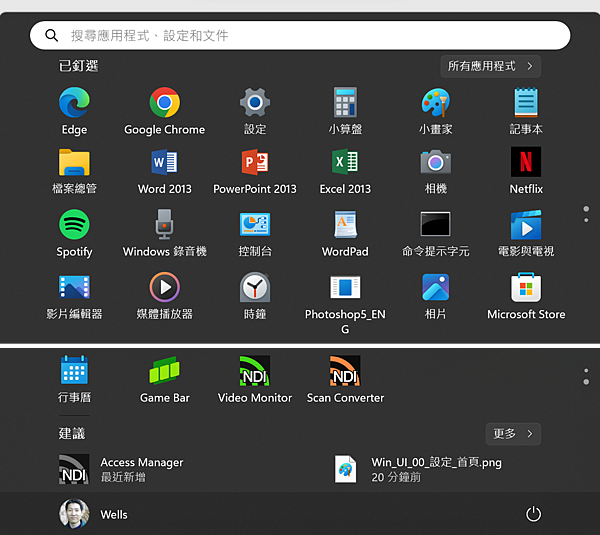The image size is (600, 535).
Task: Click the power button
Action: [x=533, y=514]
